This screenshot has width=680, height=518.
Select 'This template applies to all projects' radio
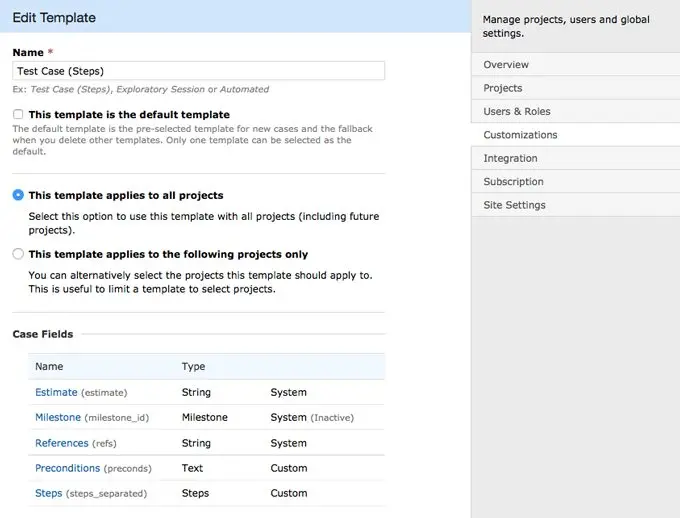[18, 195]
